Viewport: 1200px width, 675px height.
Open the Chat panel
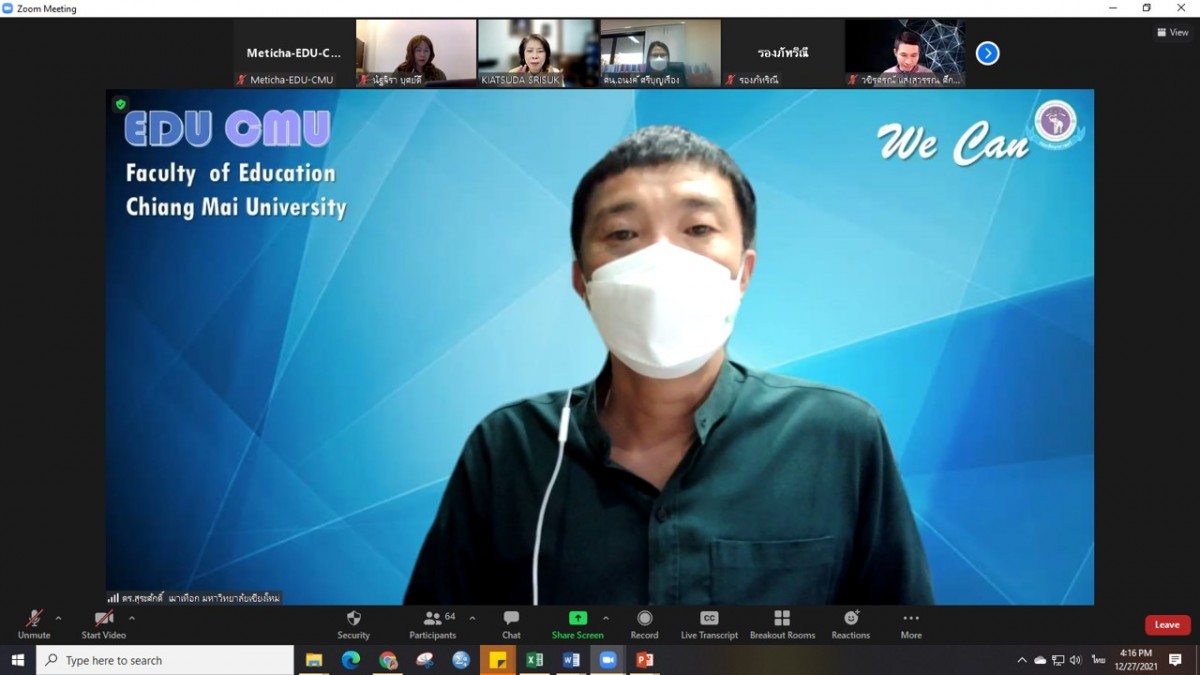(x=511, y=624)
